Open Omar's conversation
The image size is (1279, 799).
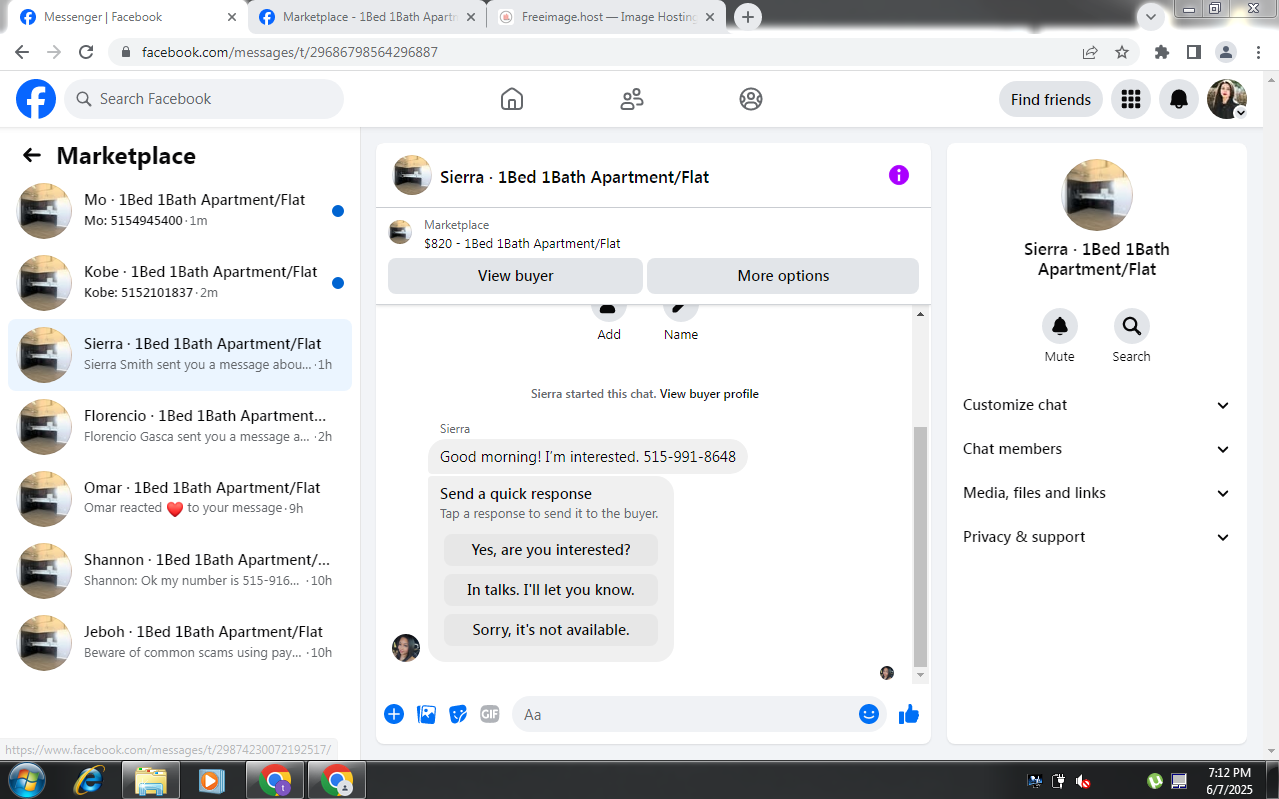pos(180,499)
